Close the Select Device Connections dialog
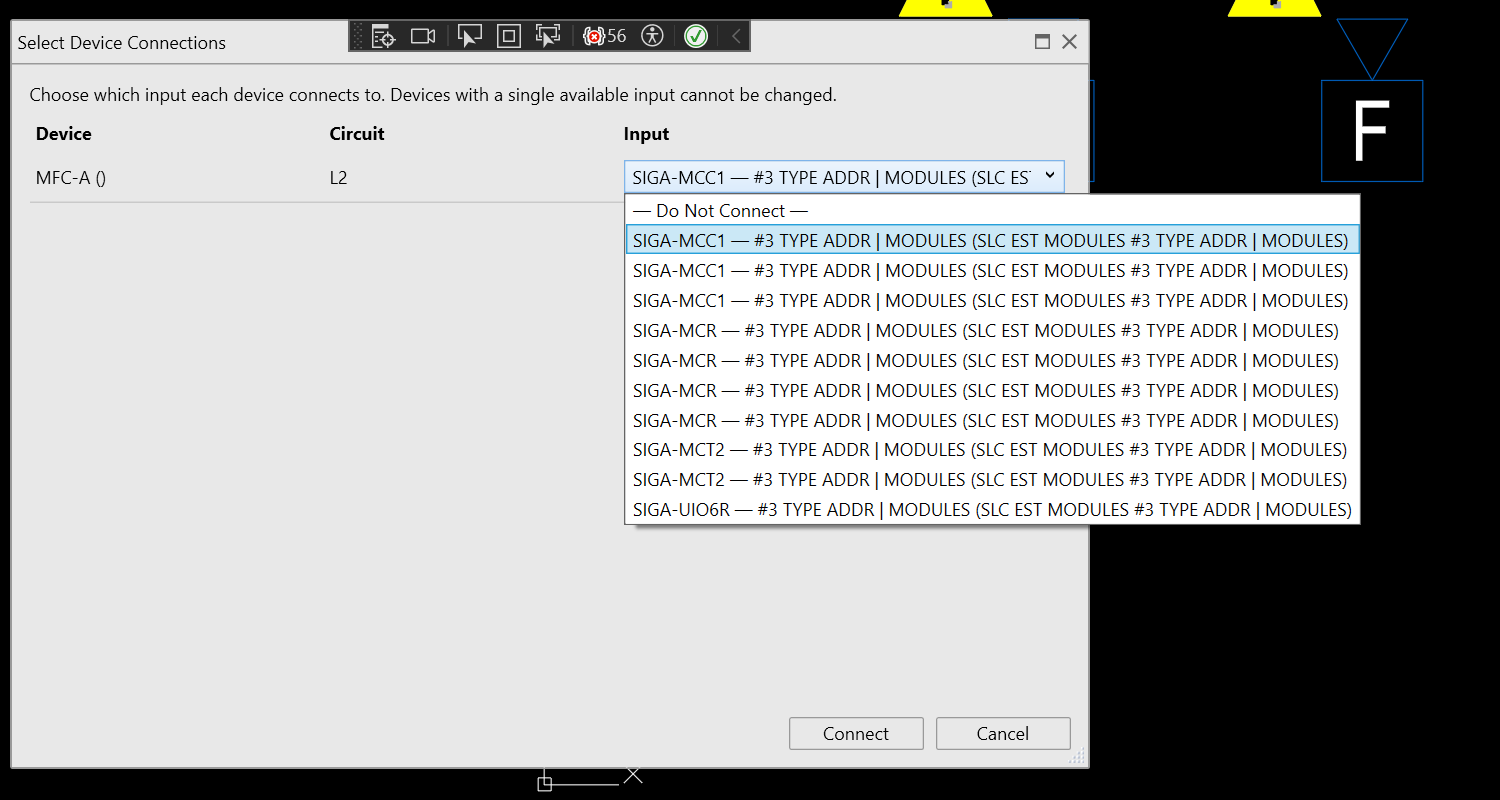This screenshot has width=1500, height=800. pyautogui.click(x=1069, y=42)
